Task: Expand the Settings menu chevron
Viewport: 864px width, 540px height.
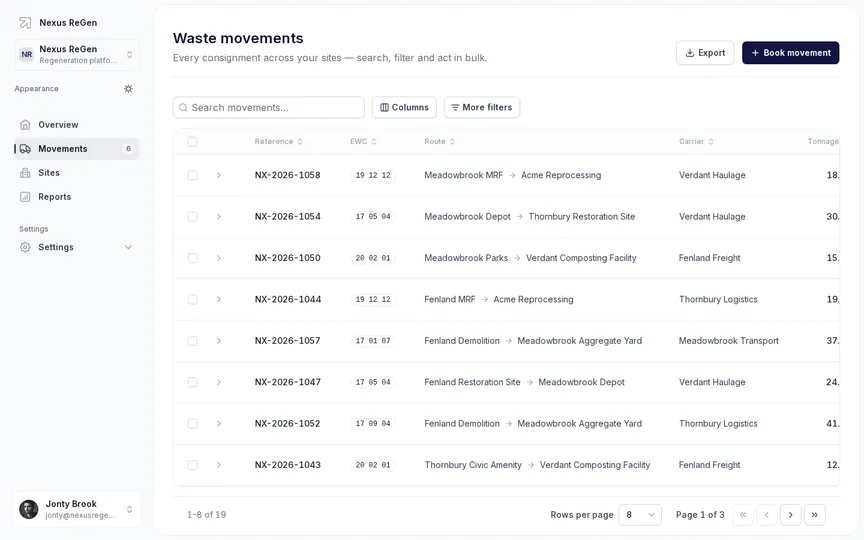Action: tap(128, 247)
